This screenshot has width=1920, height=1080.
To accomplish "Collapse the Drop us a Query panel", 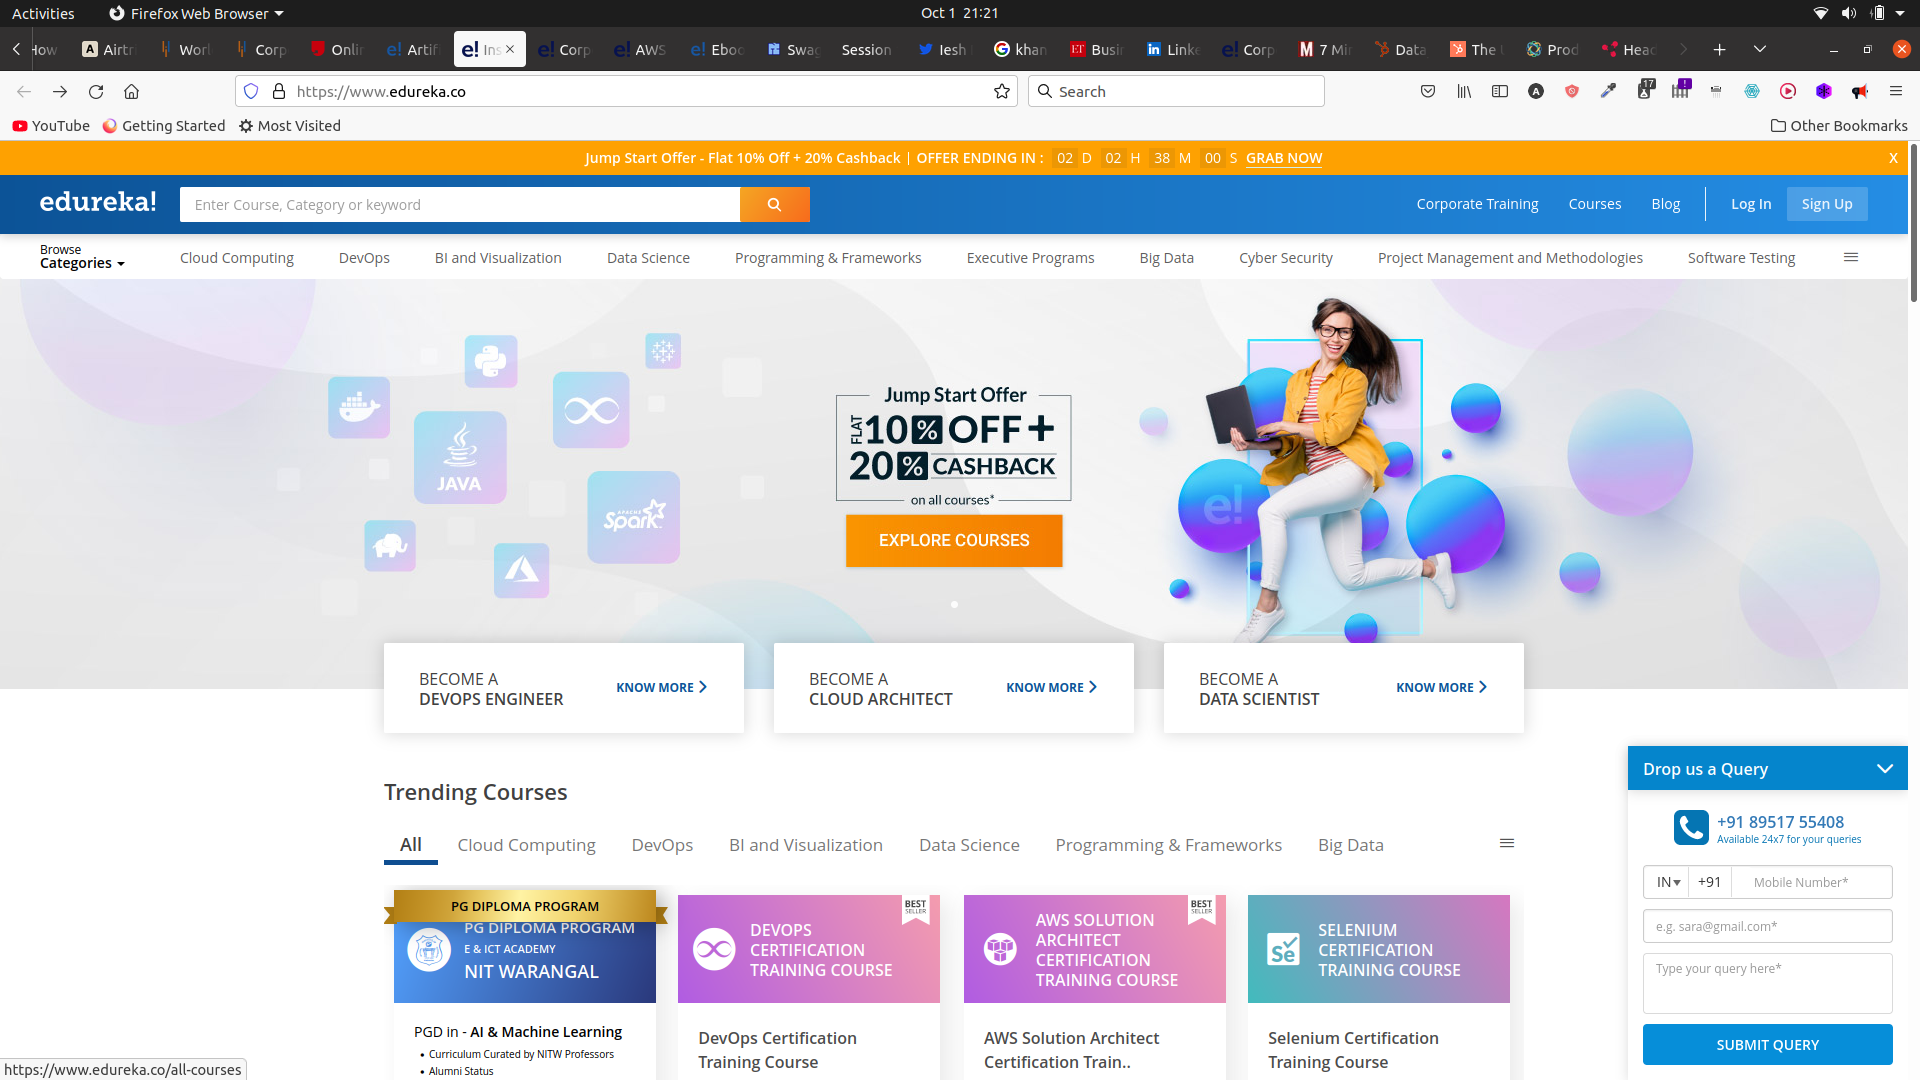I will coord(1886,768).
